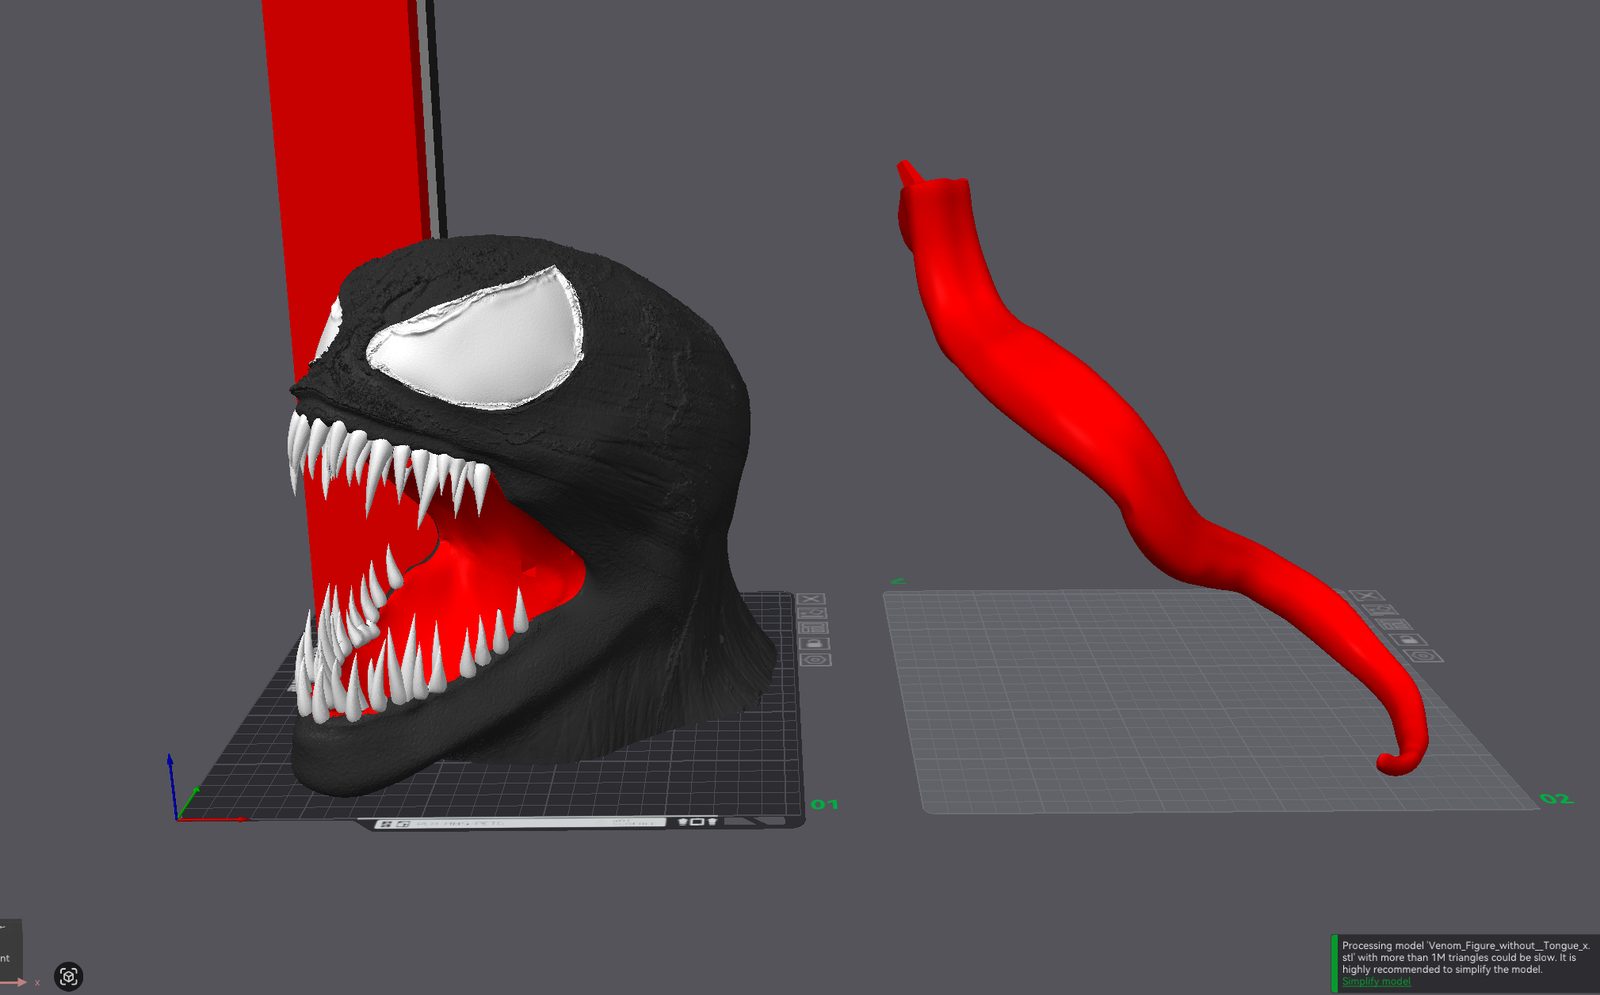Toggle the lock icon on plate 02
1600x995 pixels.
[1410, 640]
